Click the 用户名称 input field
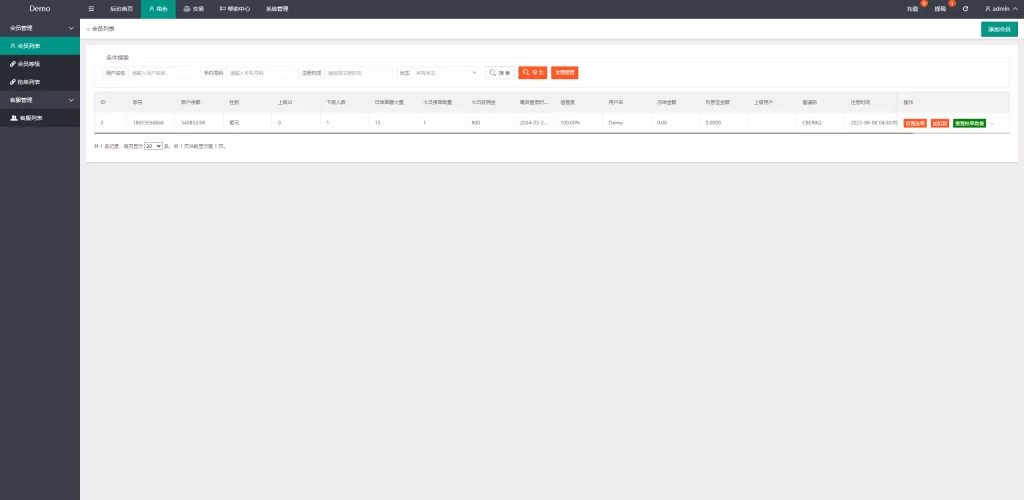 point(162,72)
